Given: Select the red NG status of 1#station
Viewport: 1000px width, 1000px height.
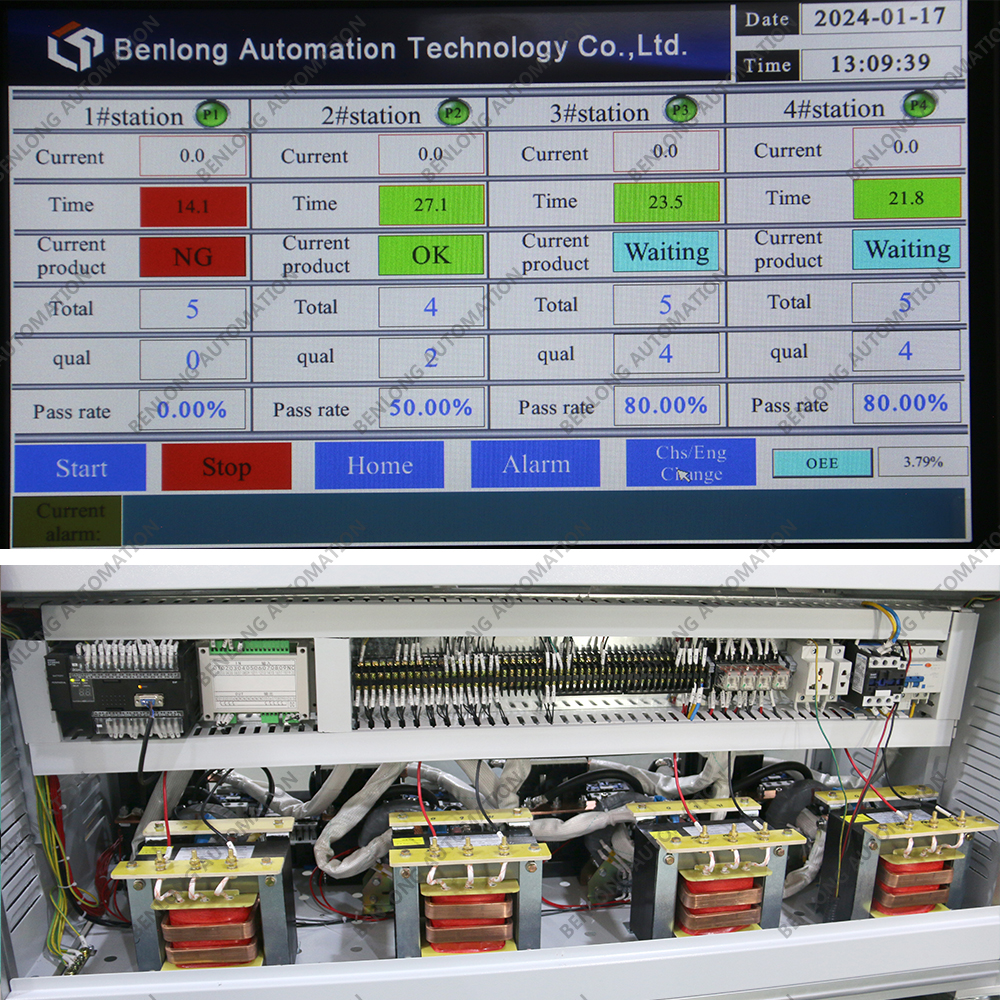Looking at the screenshot, I should pos(193,256).
